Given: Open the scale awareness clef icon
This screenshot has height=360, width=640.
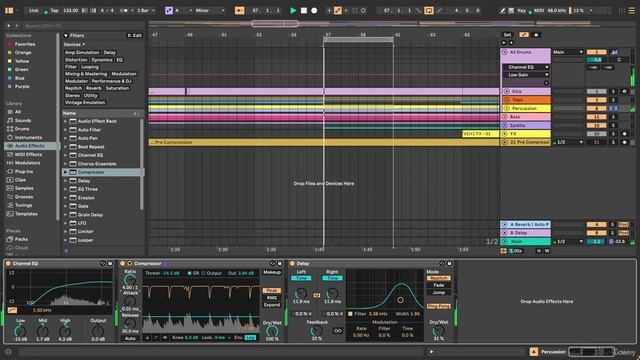Looking at the screenshot, I should (x=169, y=11).
